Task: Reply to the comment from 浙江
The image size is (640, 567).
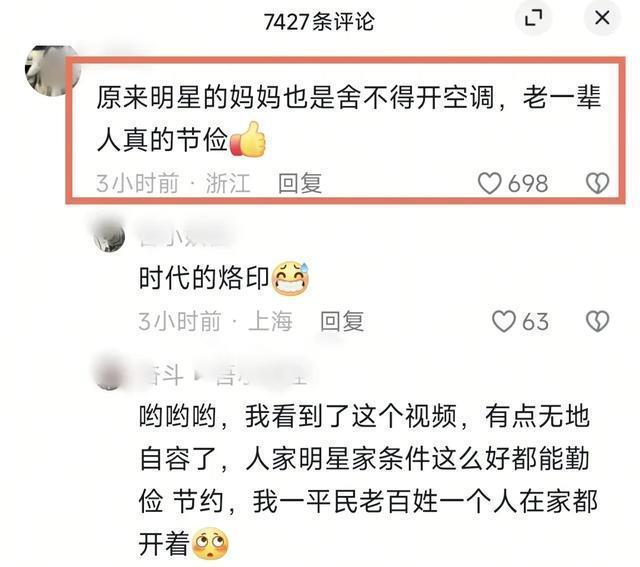Action: (300, 183)
